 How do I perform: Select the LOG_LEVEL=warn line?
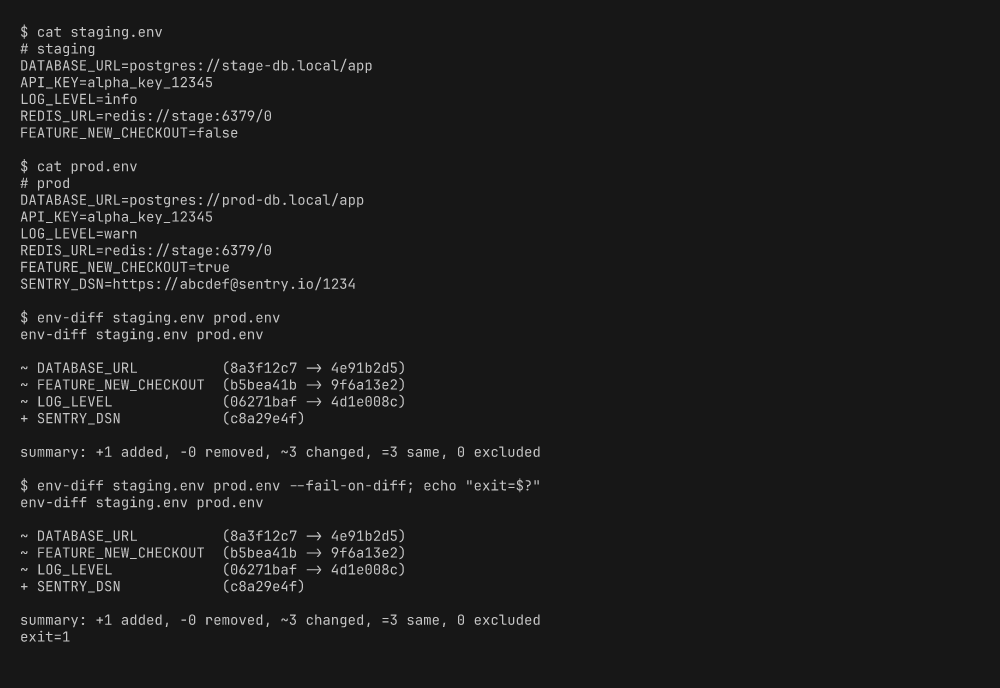click(79, 234)
